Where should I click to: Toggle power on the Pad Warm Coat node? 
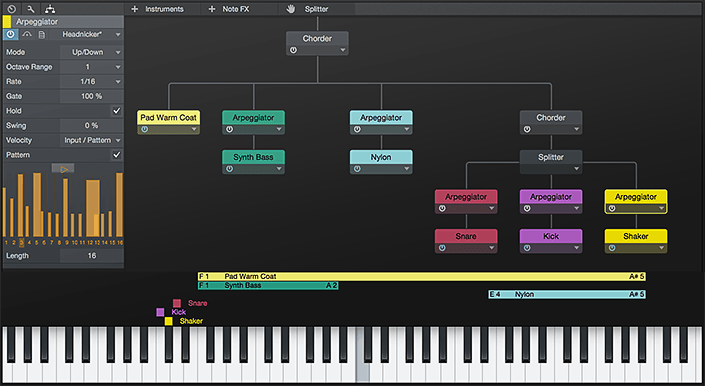coord(144,129)
